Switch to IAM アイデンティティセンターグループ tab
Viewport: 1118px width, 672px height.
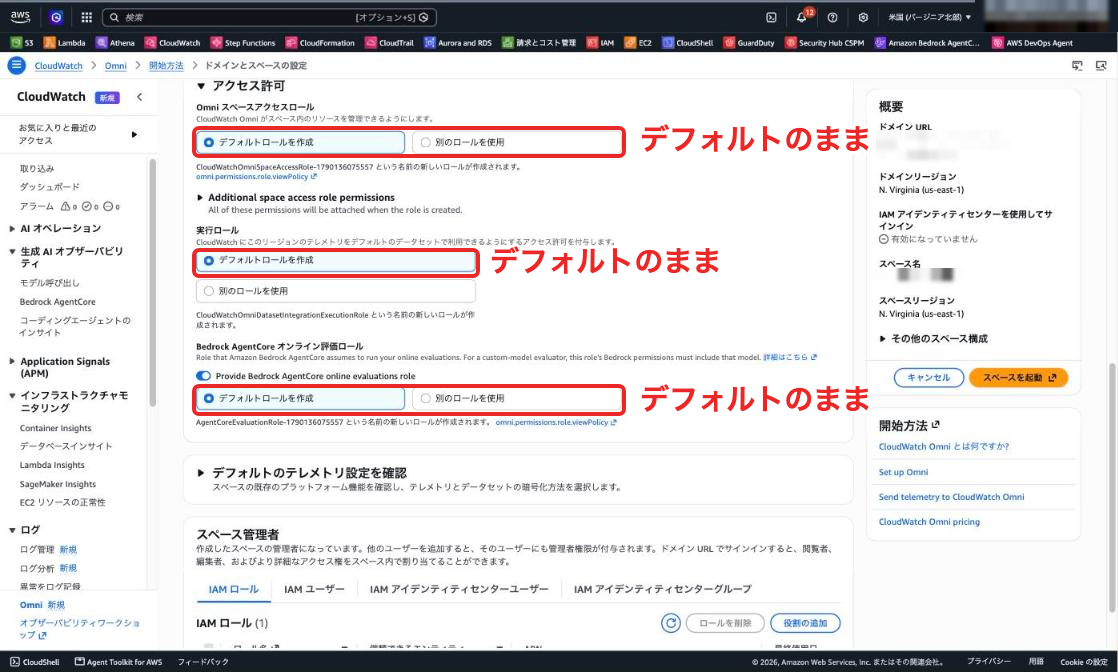(x=662, y=589)
